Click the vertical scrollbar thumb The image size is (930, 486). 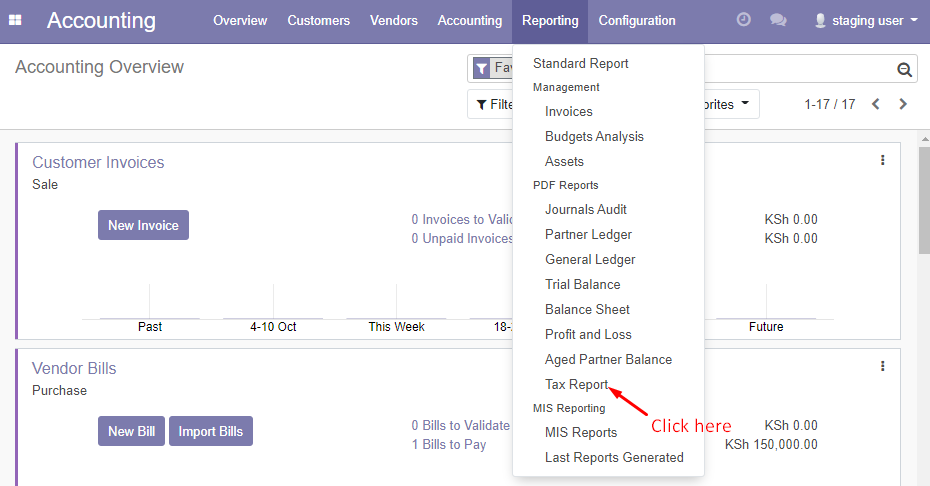point(924,199)
